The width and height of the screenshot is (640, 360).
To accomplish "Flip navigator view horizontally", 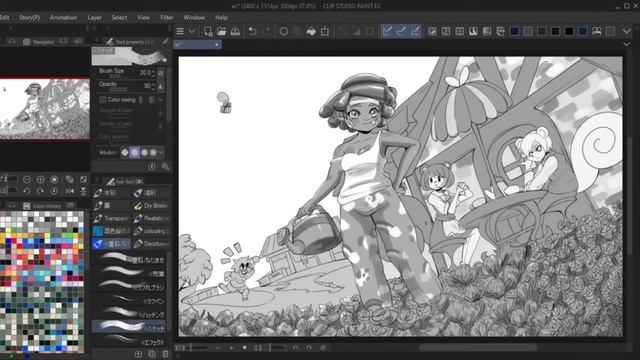I will click(x=70, y=191).
